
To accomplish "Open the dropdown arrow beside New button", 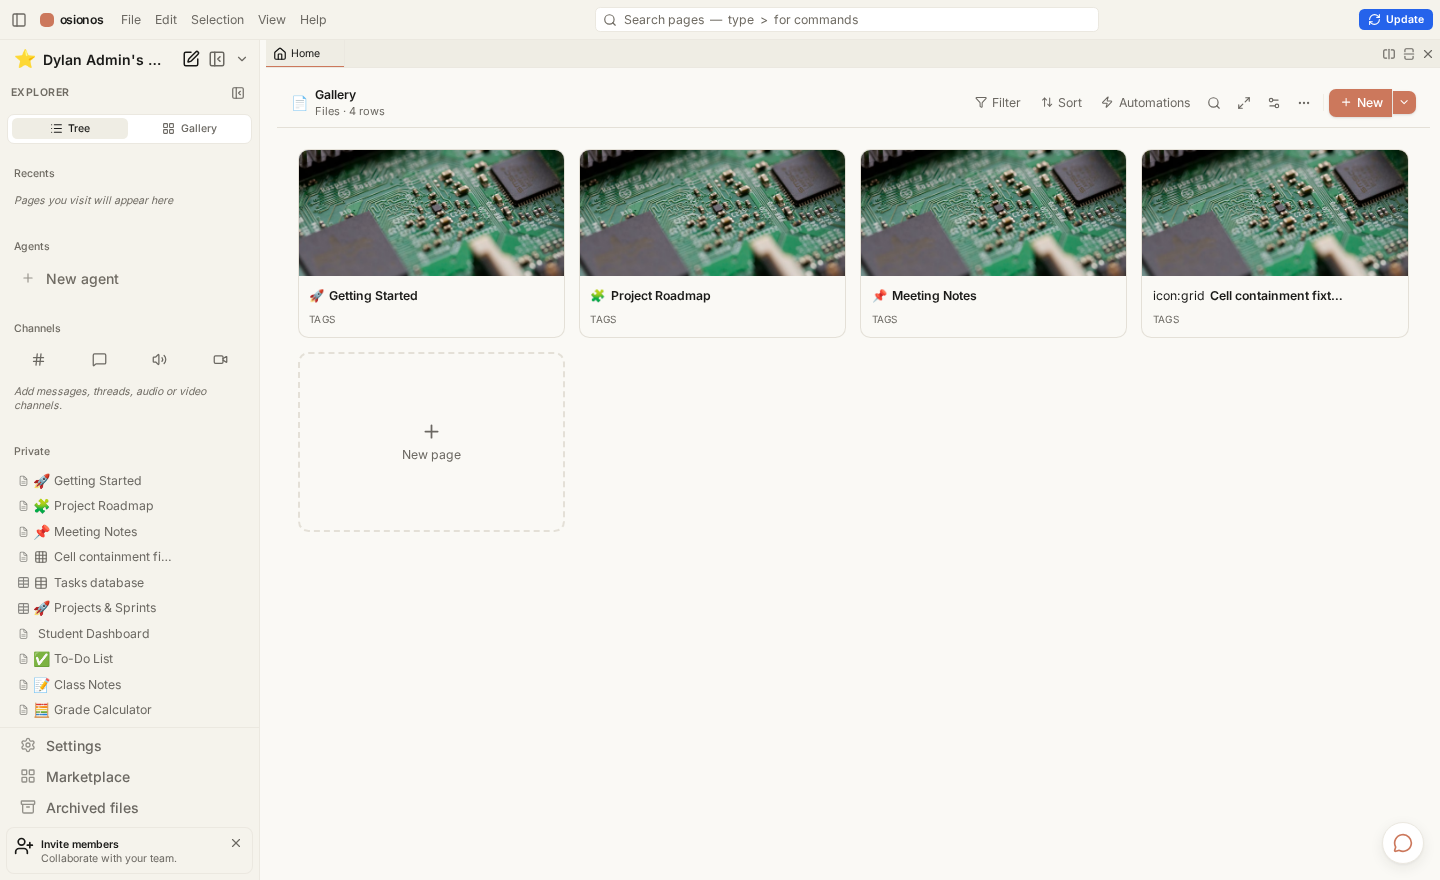I will pos(1404,103).
